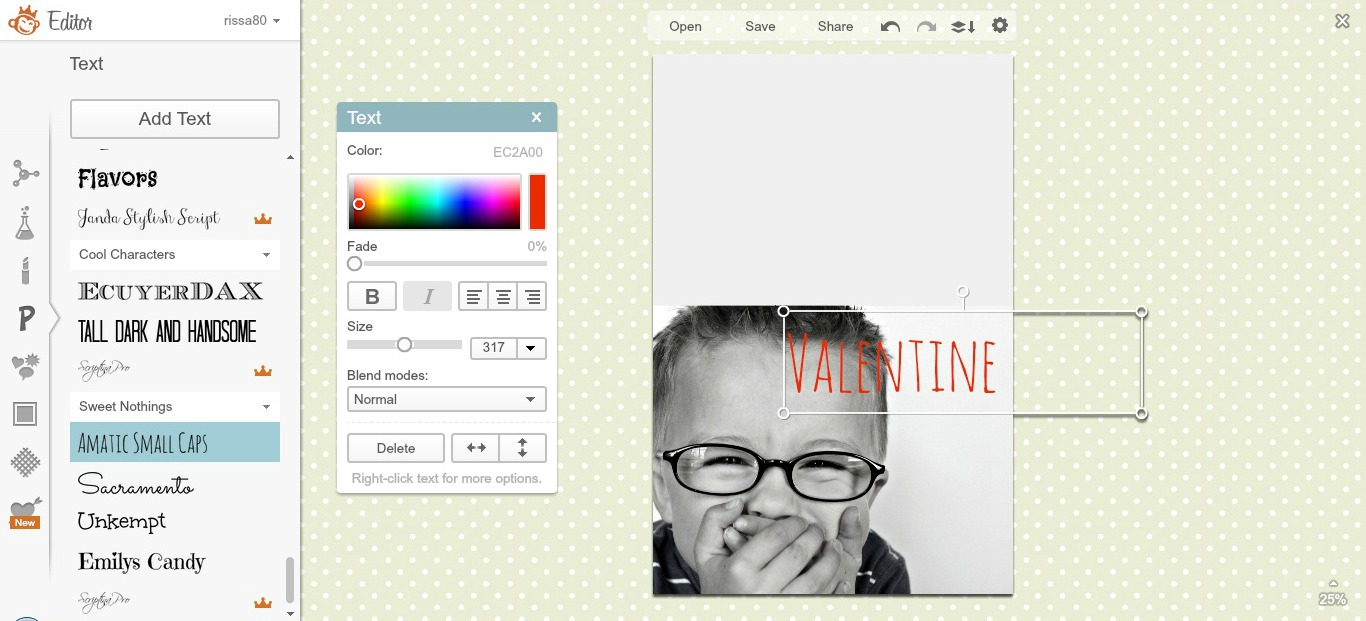Open the Blend modes Normal dropdown
Screen dimensions: 1366x621
point(447,399)
